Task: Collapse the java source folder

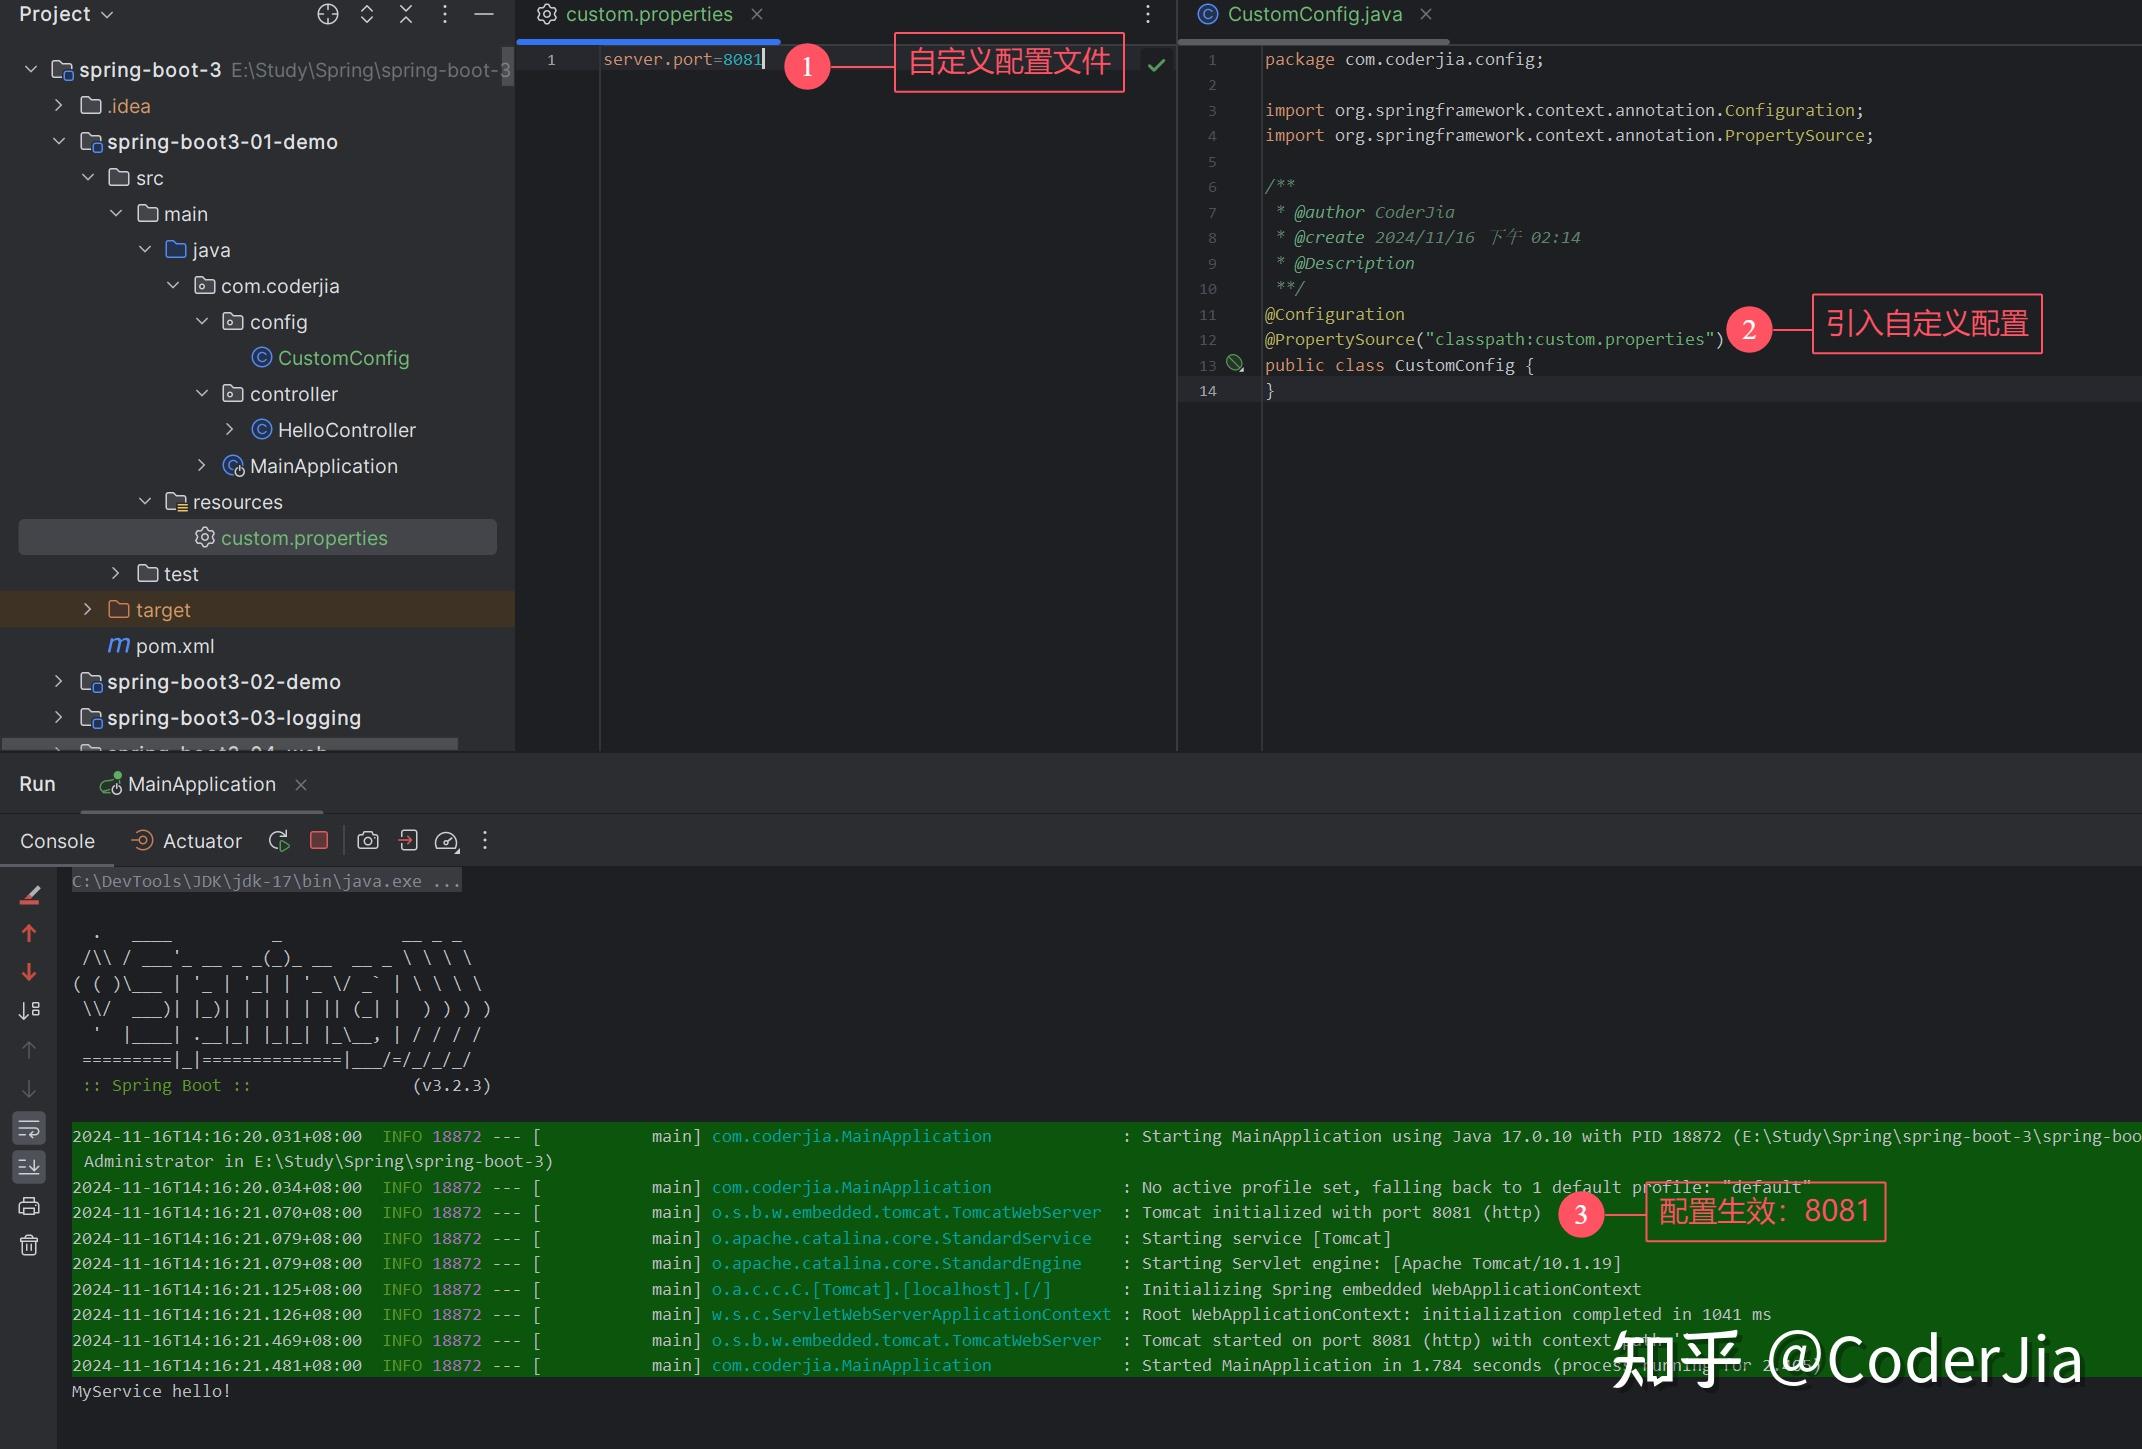Action: coord(145,249)
